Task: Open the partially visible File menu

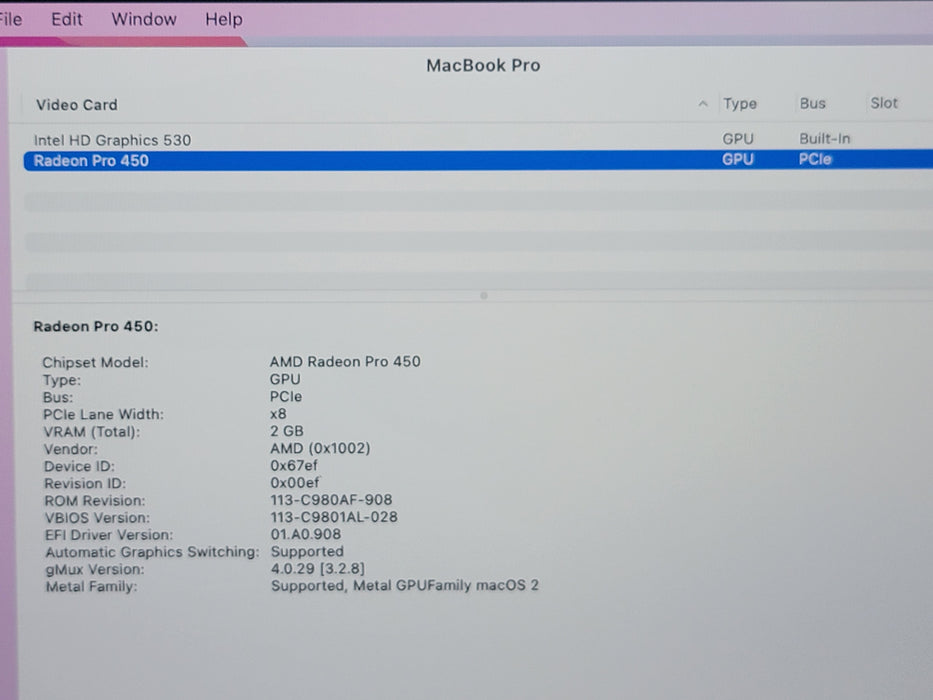Action: (11, 19)
